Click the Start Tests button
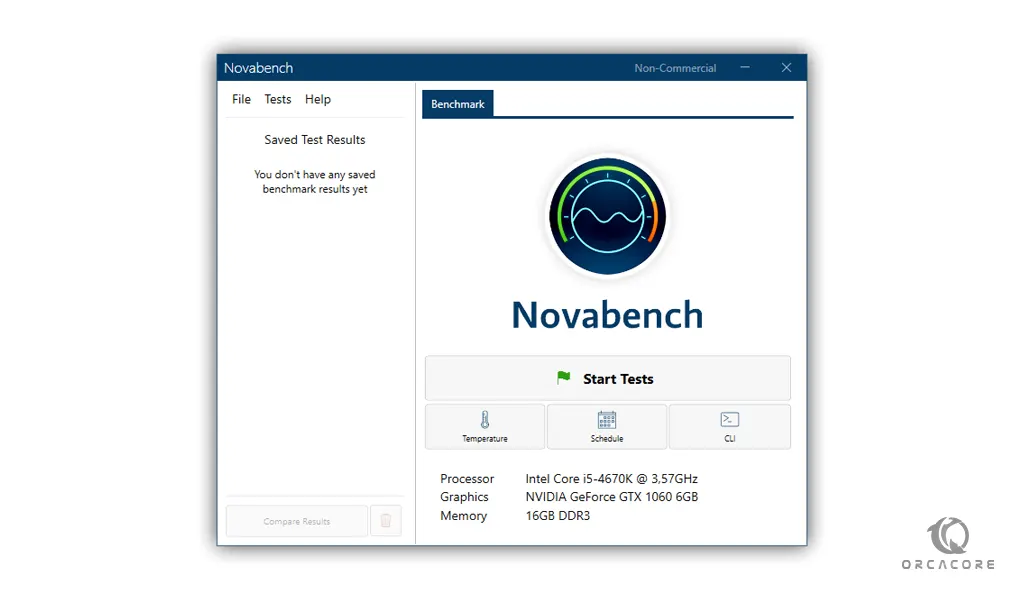 (x=607, y=379)
